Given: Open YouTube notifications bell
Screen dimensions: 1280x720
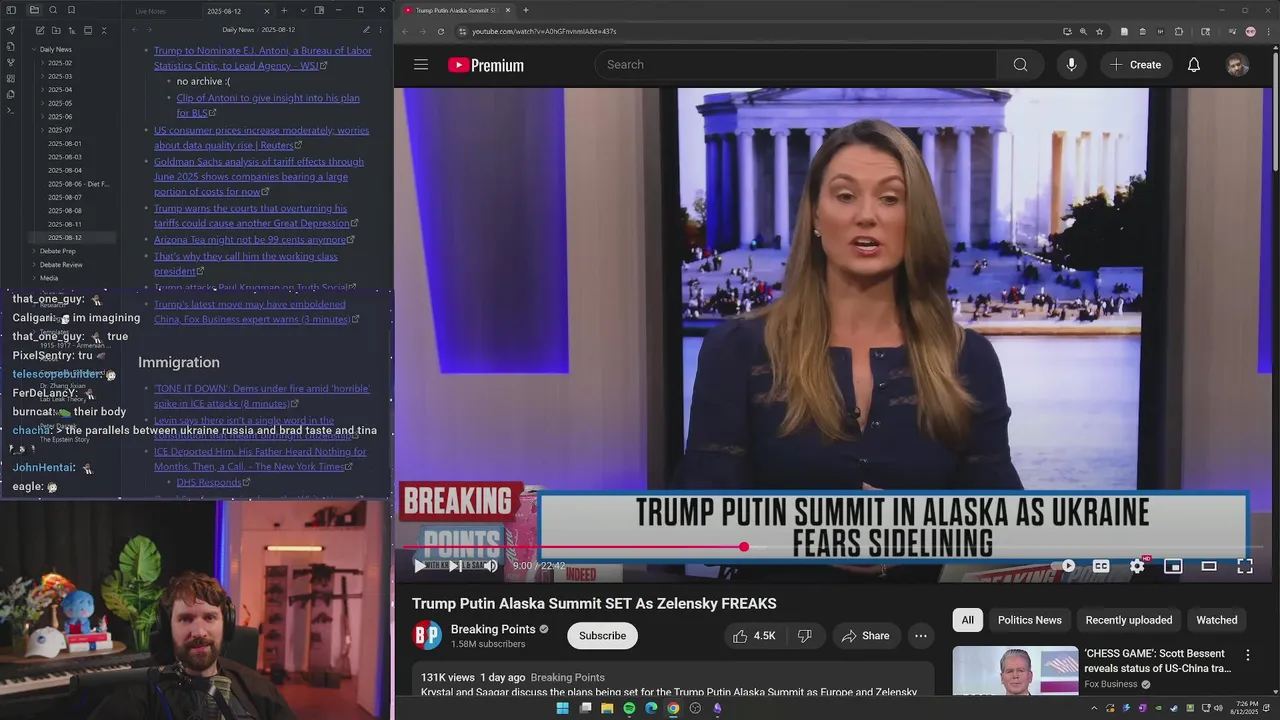Looking at the screenshot, I should click(1194, 64).
